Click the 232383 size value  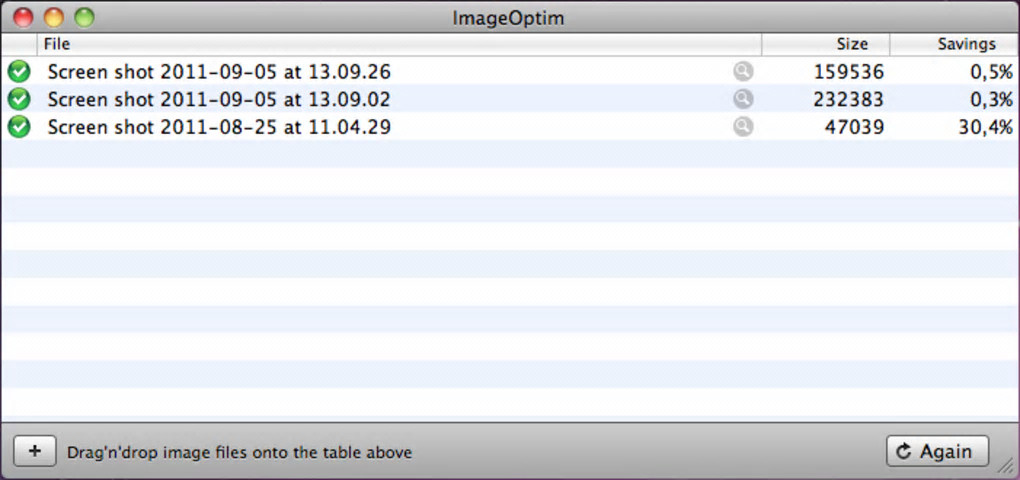coord(848,100)
